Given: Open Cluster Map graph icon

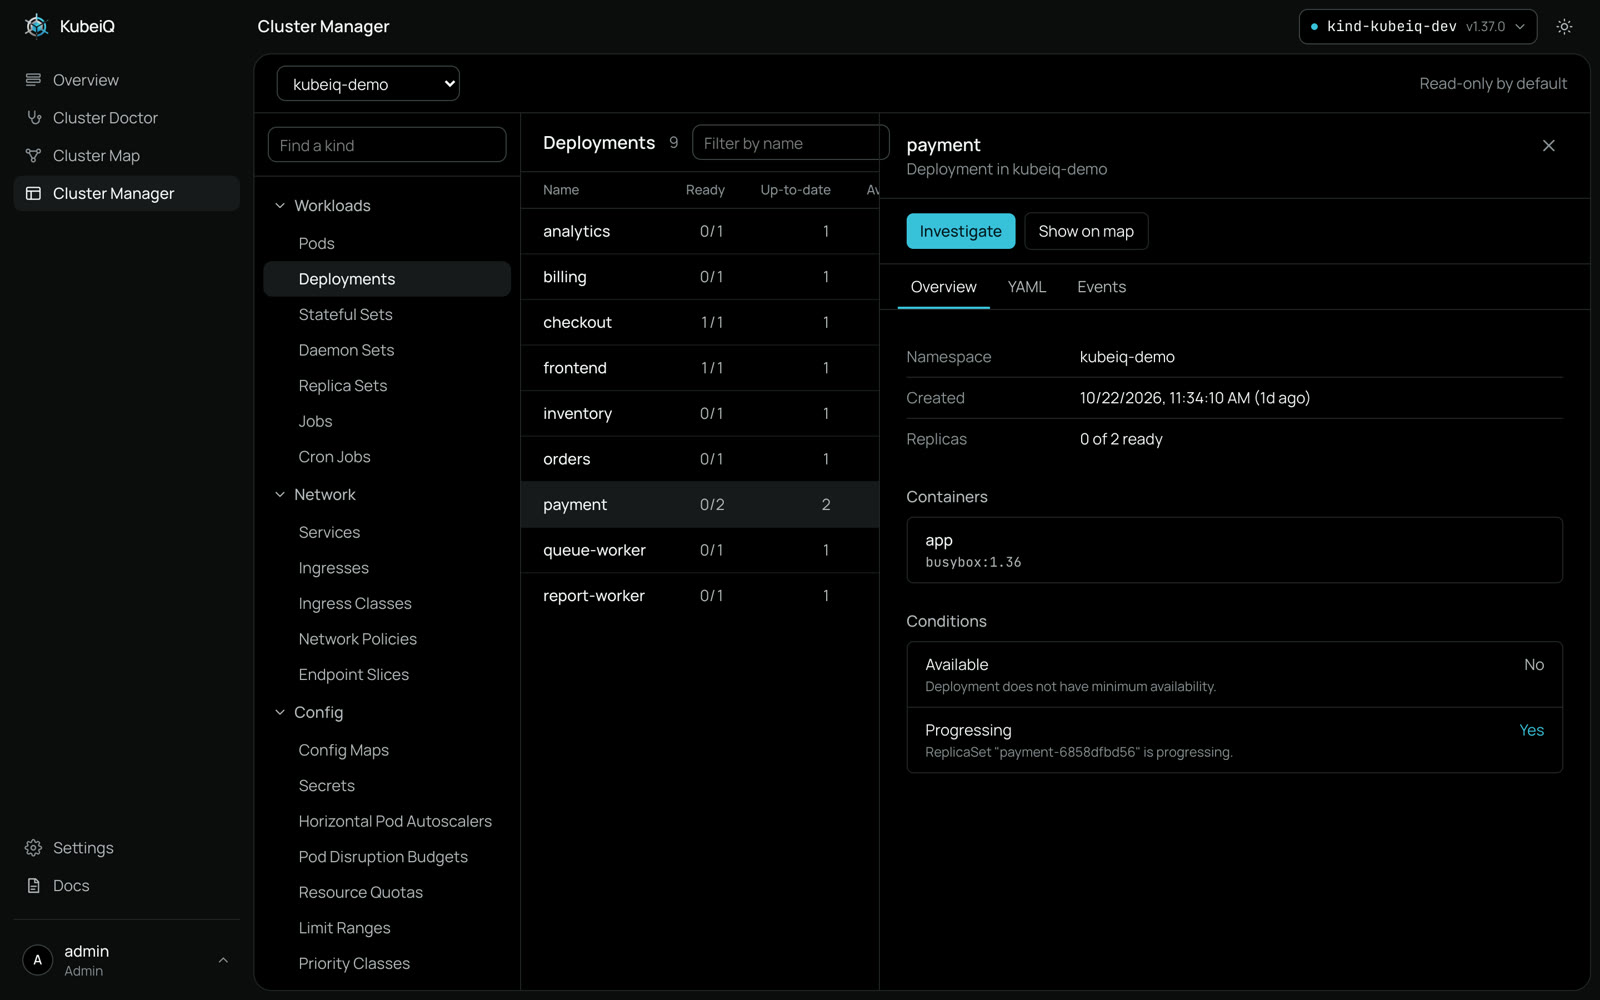Looking at the screenshot, I should (x=33, y=156).
